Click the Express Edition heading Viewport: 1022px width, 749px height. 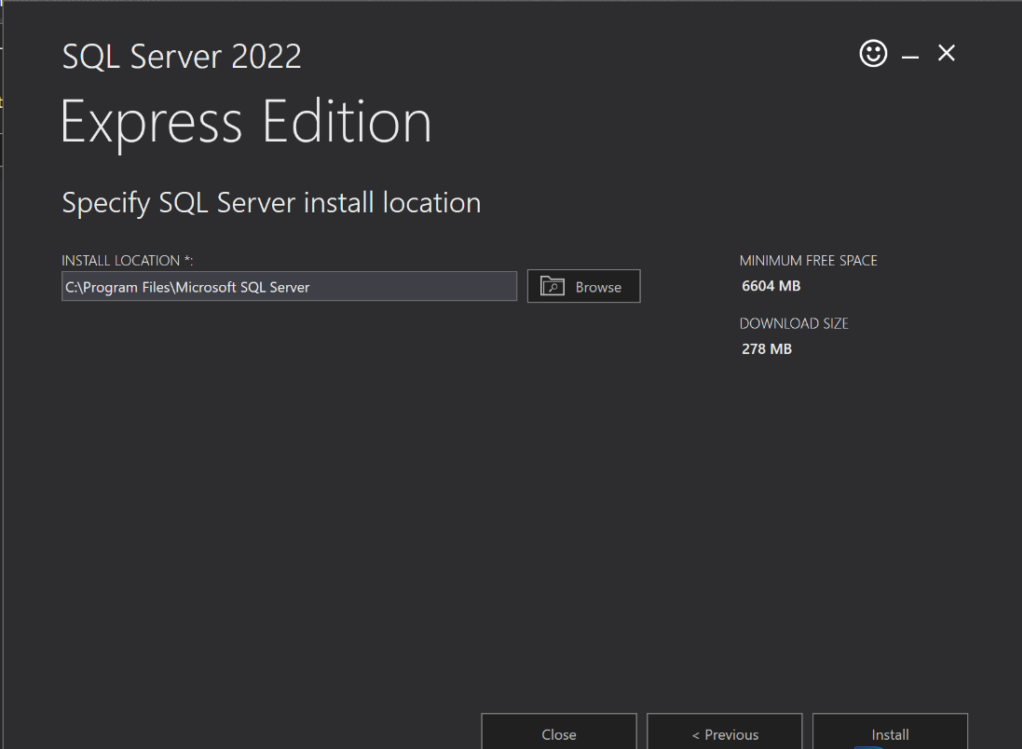[246, 123]
